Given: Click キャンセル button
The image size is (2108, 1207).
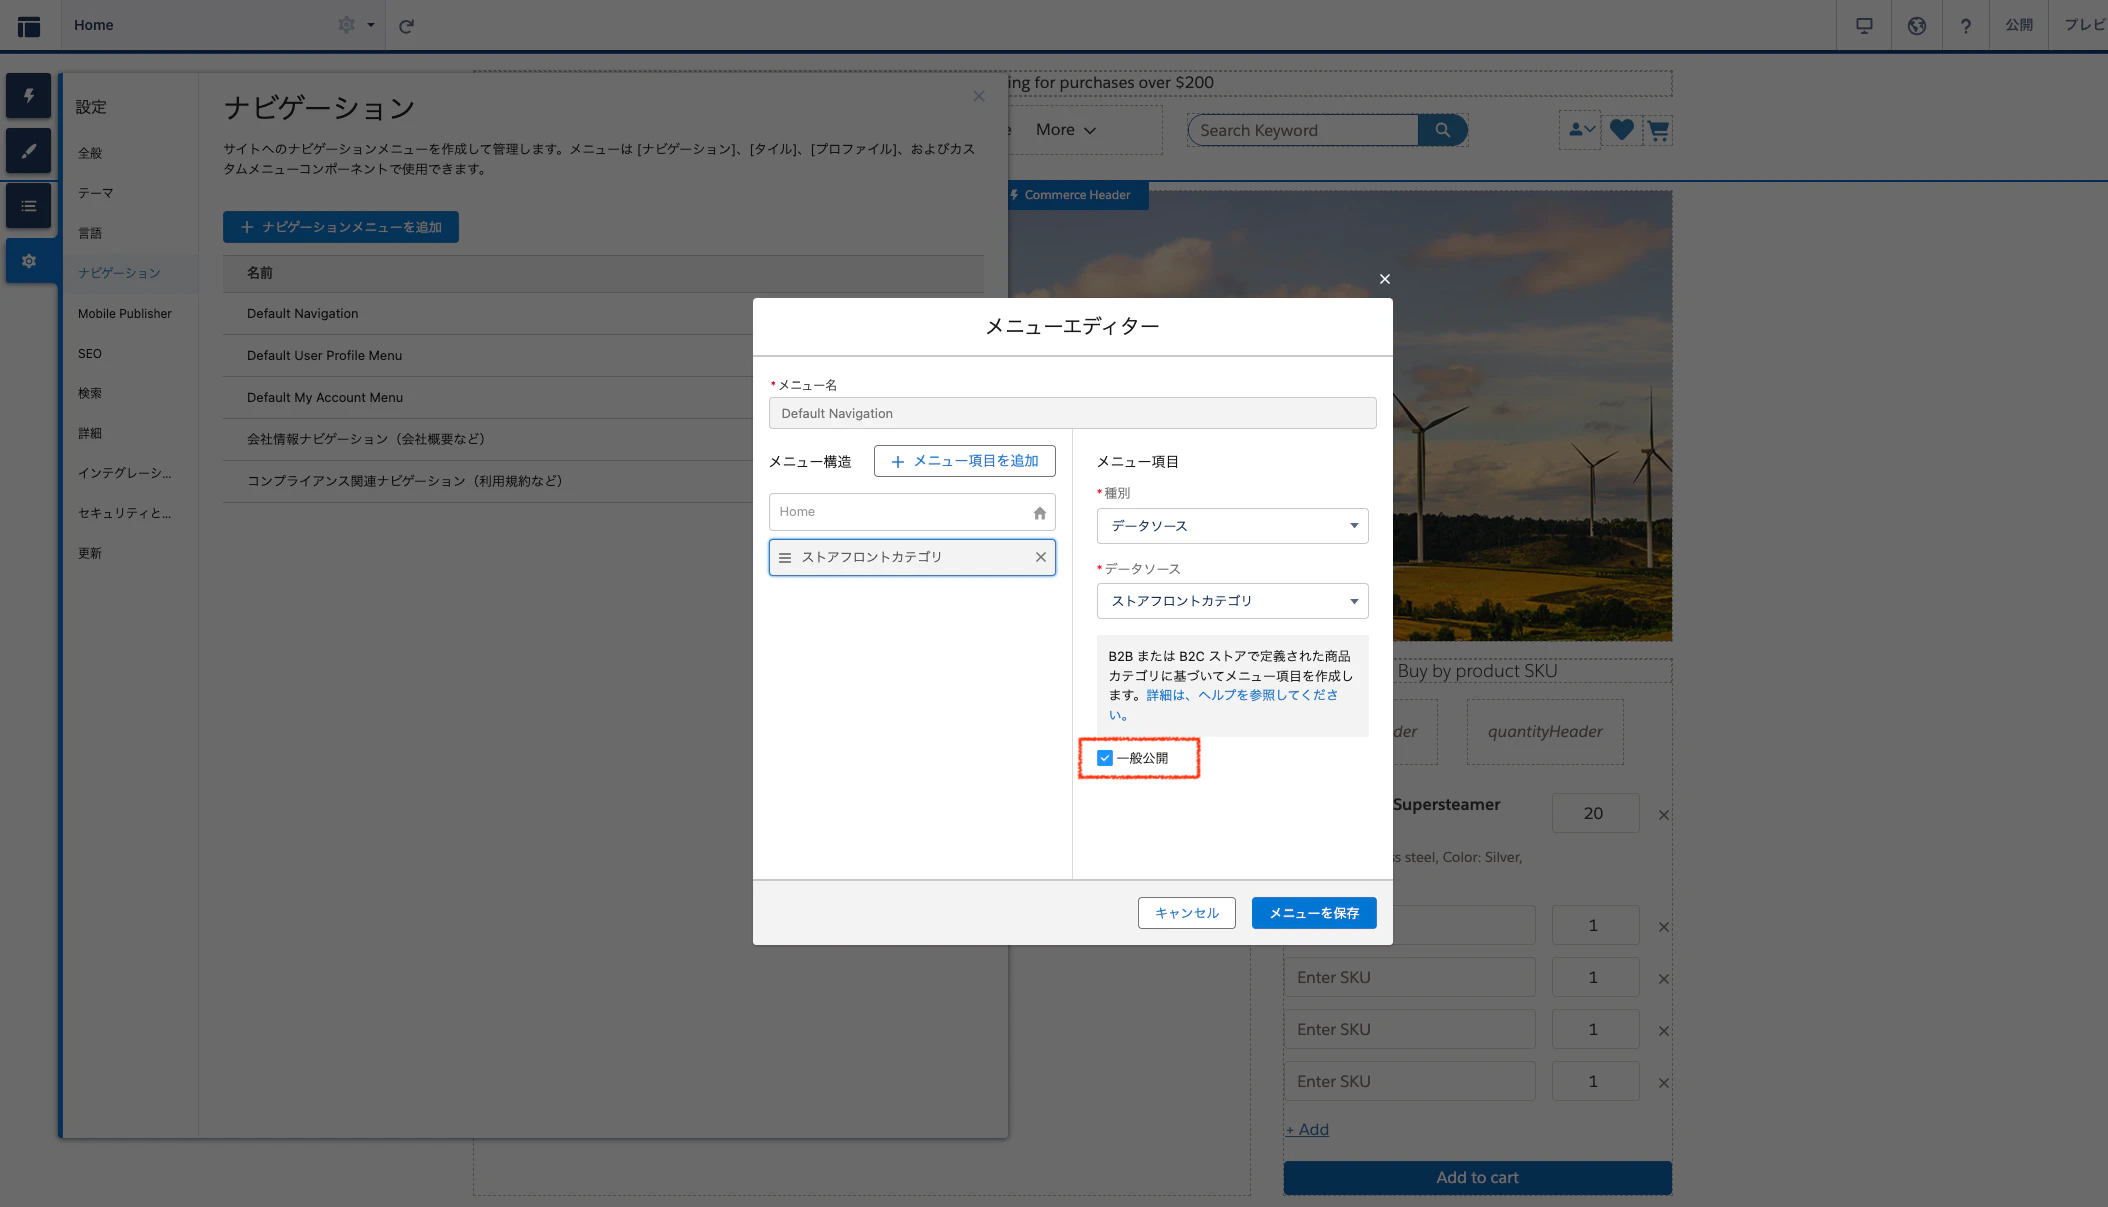Looking at the screenshot, I should 1186,913.
